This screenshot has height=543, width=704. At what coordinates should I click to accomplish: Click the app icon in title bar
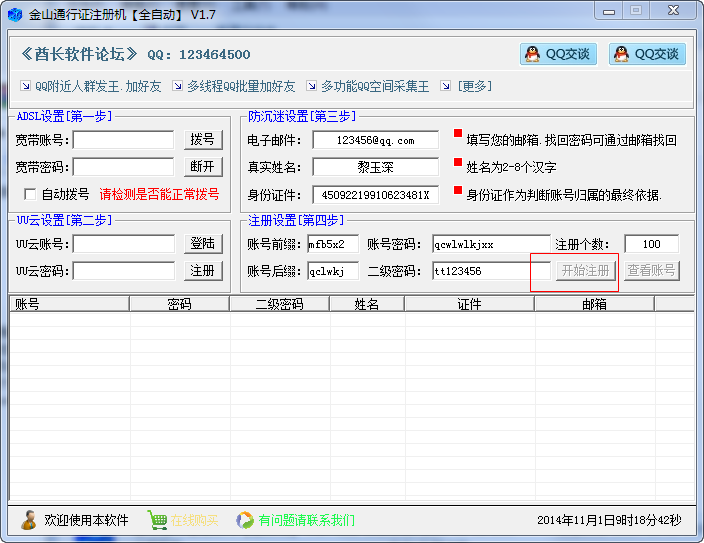pyautogui.click(x=15, y=14)
